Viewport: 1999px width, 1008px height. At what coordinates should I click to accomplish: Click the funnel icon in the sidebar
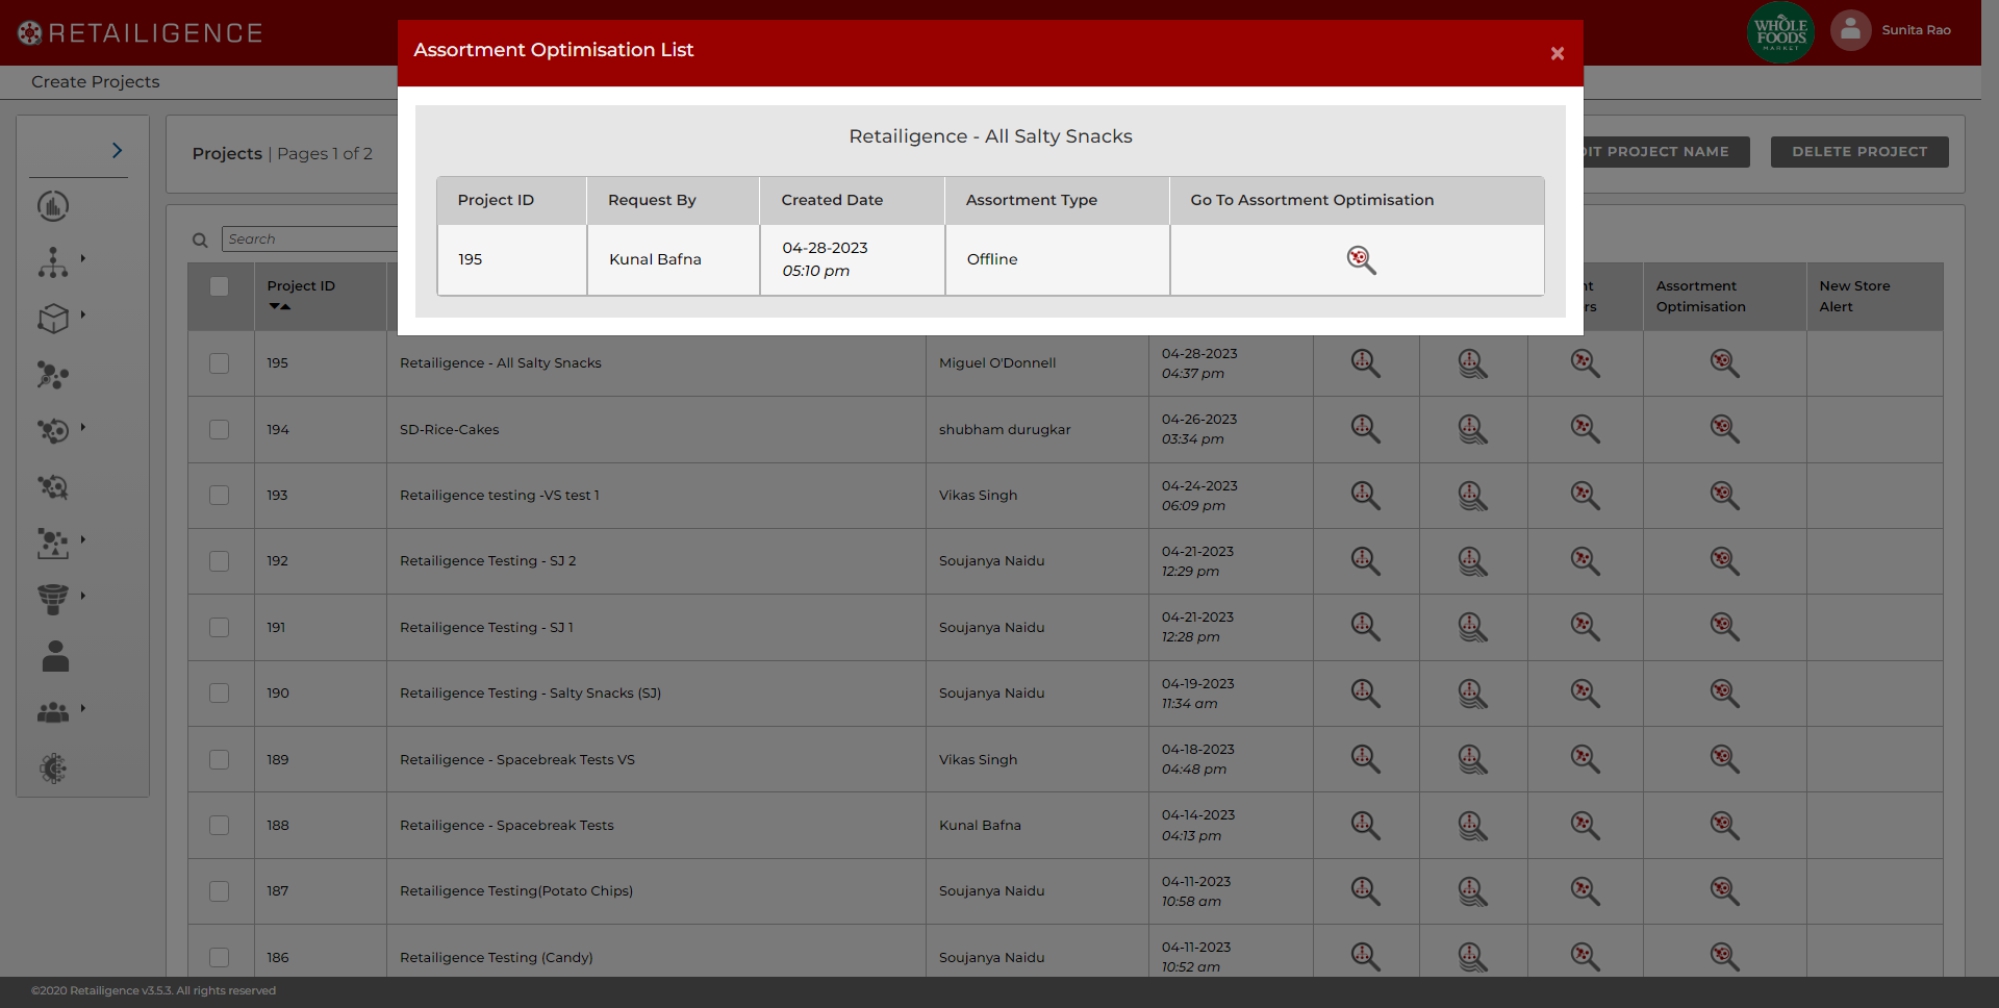[x=53, y=599]
